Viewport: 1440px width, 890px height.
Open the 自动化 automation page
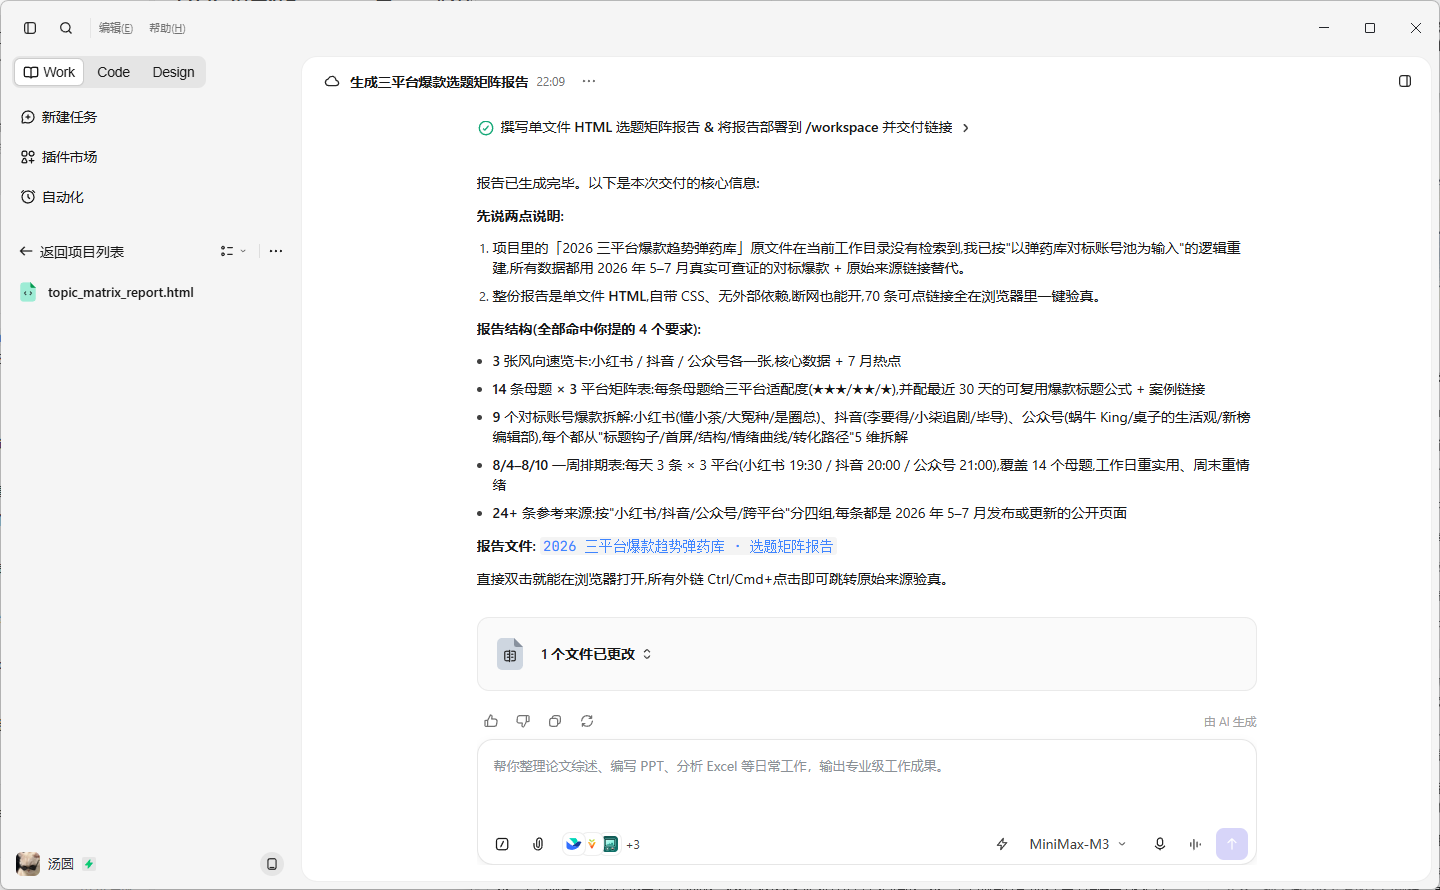tap(52, 197)
